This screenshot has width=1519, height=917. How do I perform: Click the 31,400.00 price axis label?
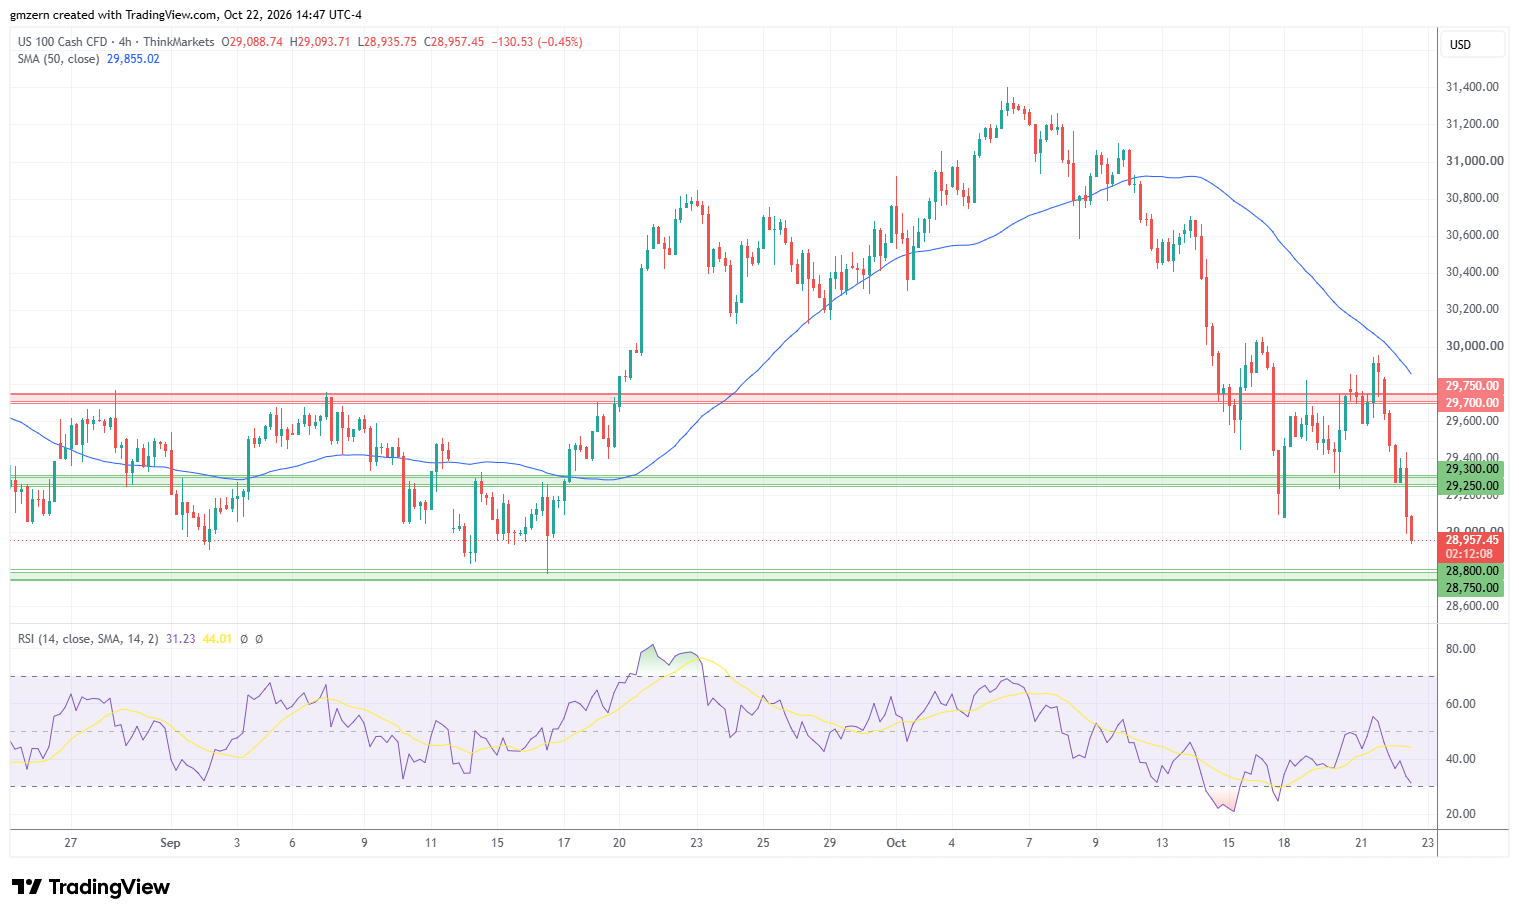click(x=1472, y=87)
